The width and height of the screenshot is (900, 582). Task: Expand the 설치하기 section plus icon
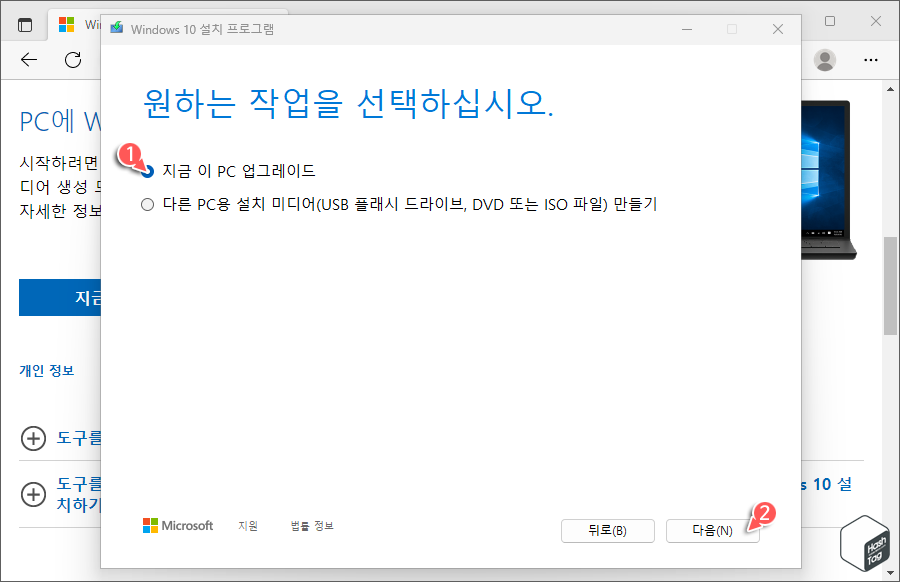(31, 492)
